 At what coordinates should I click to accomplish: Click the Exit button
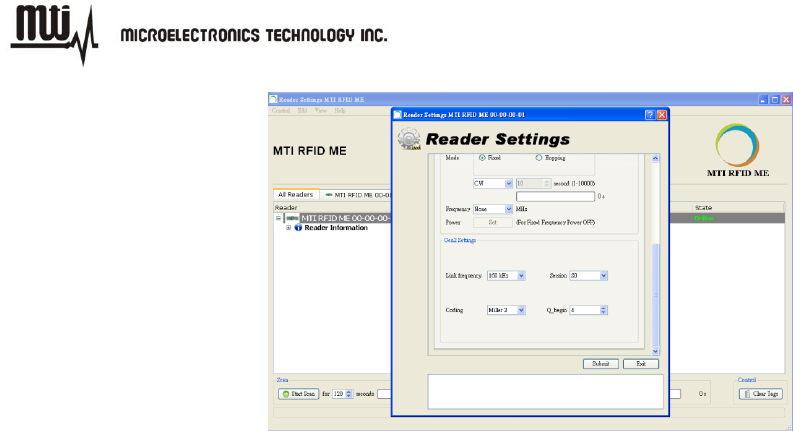pyautogui.click(x=641, y=364)
